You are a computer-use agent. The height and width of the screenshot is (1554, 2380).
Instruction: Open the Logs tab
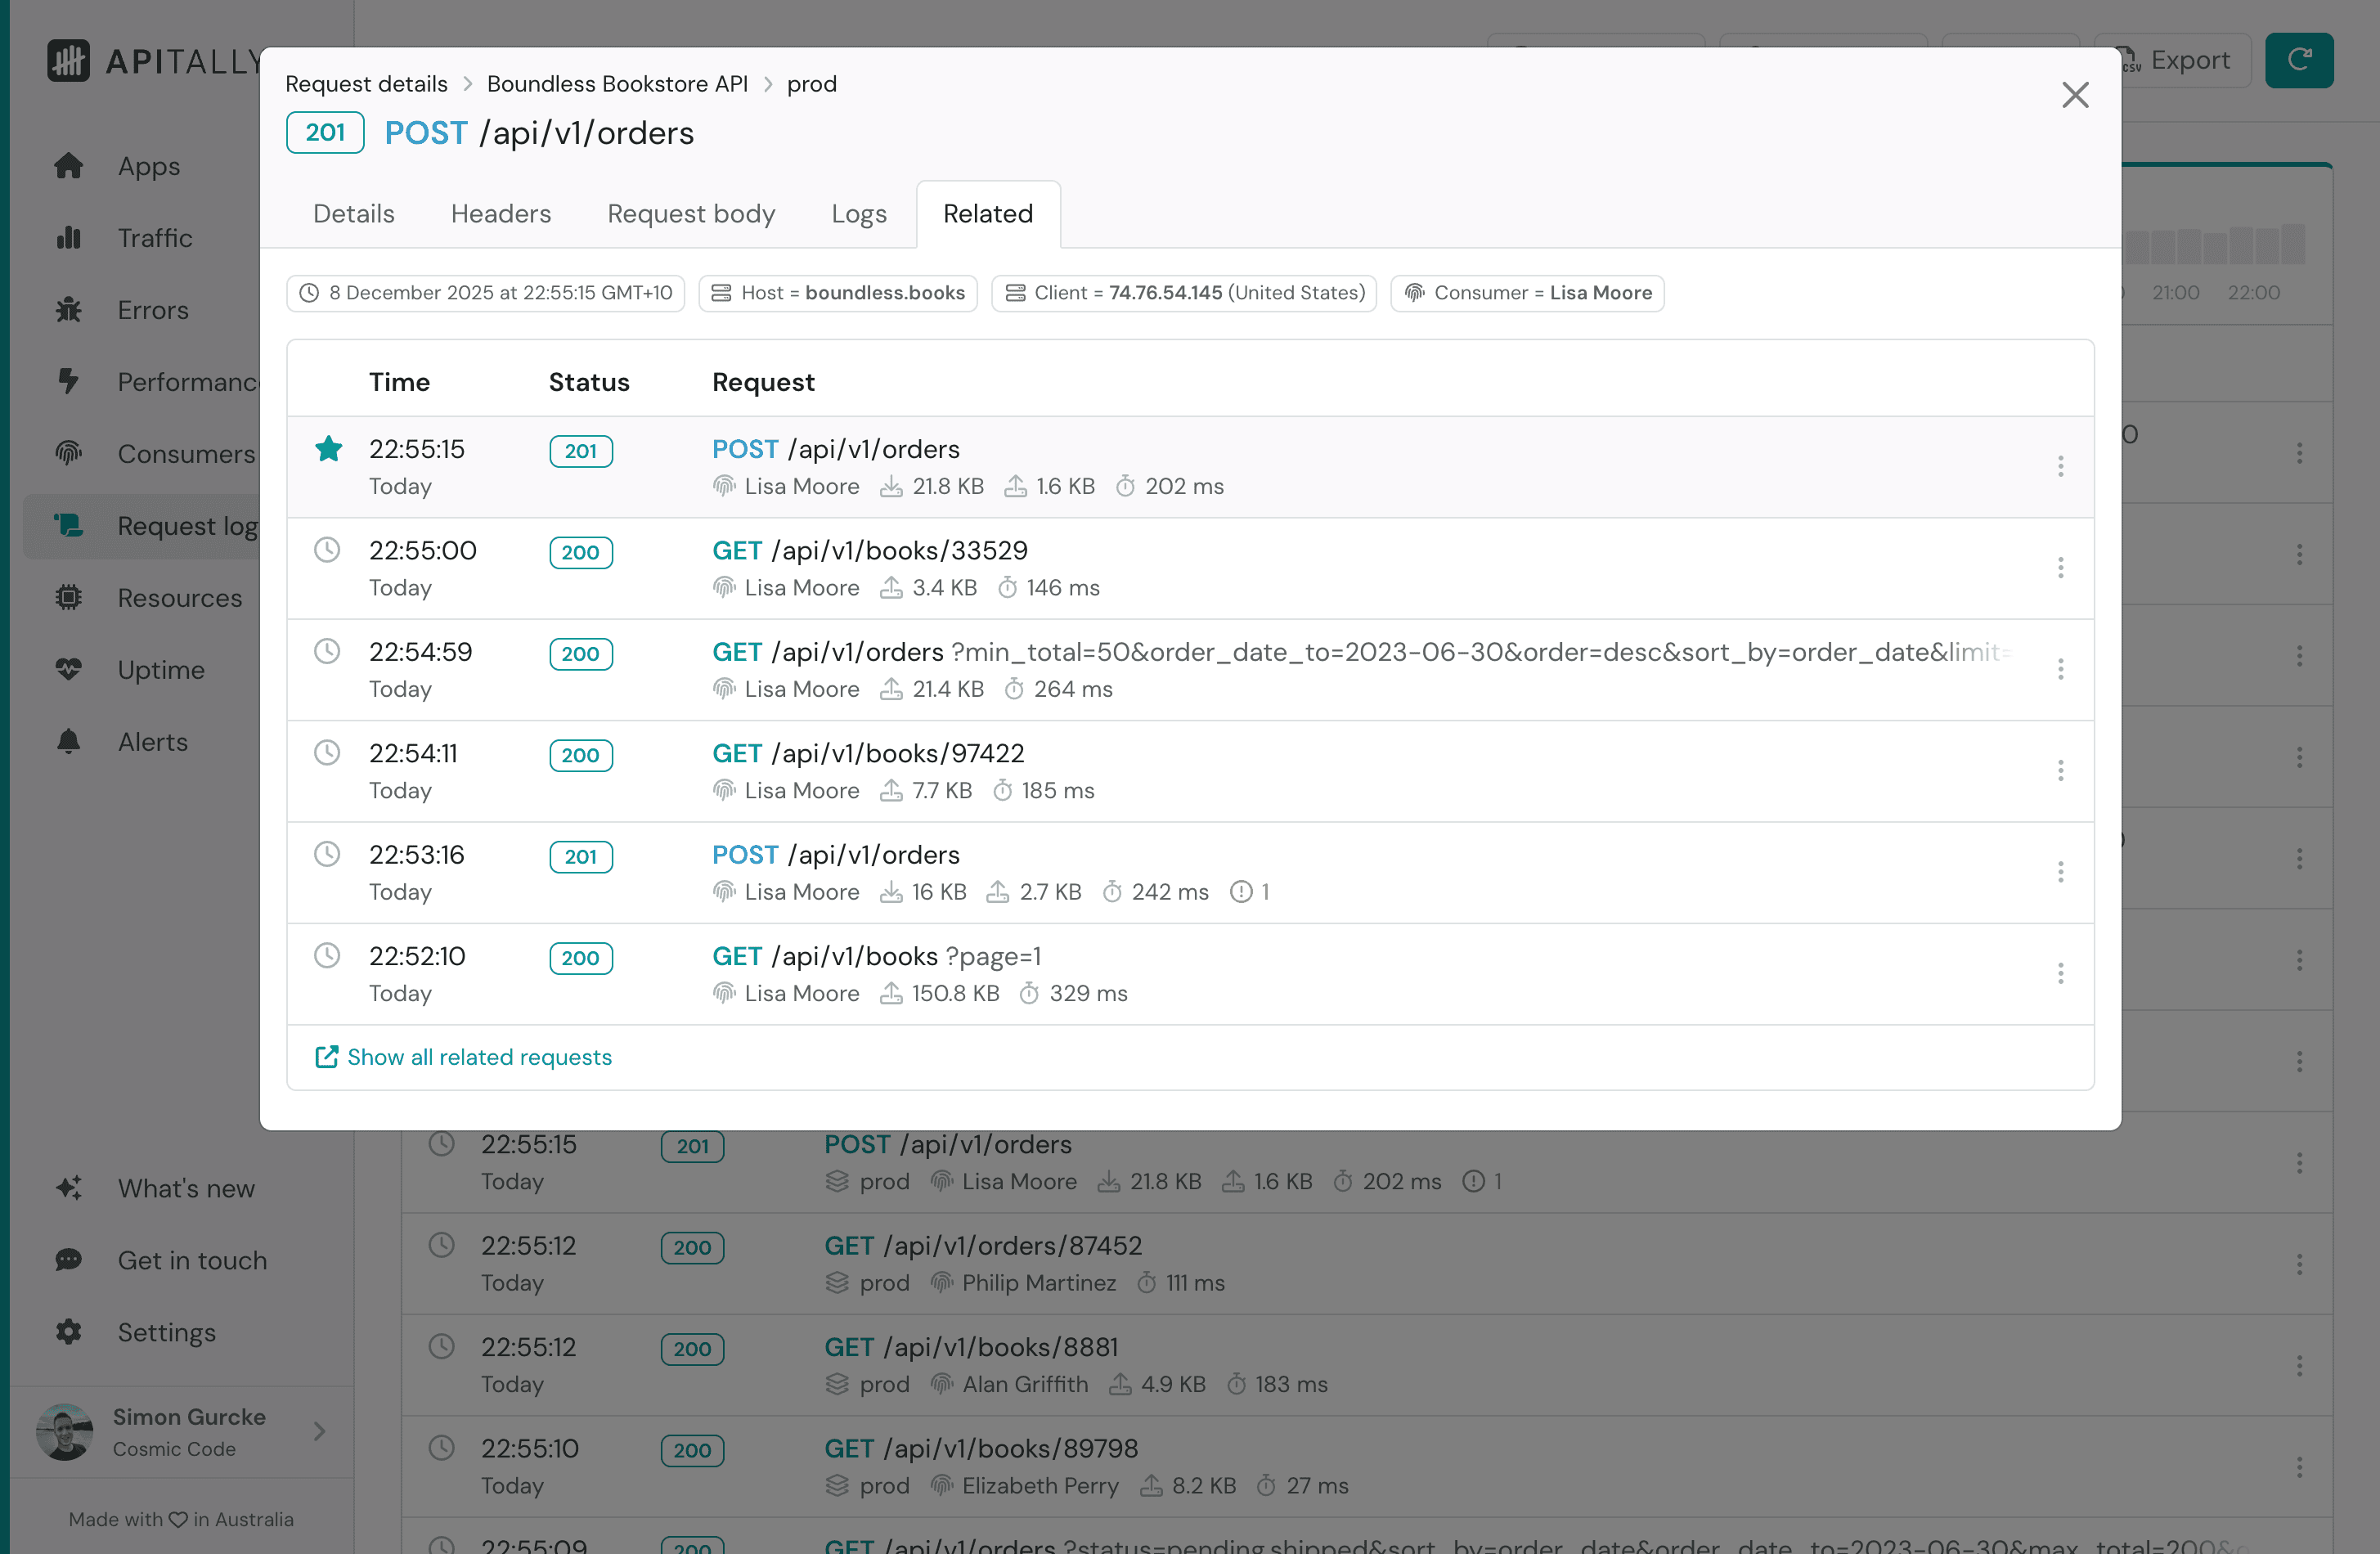[x=858, y=214]
